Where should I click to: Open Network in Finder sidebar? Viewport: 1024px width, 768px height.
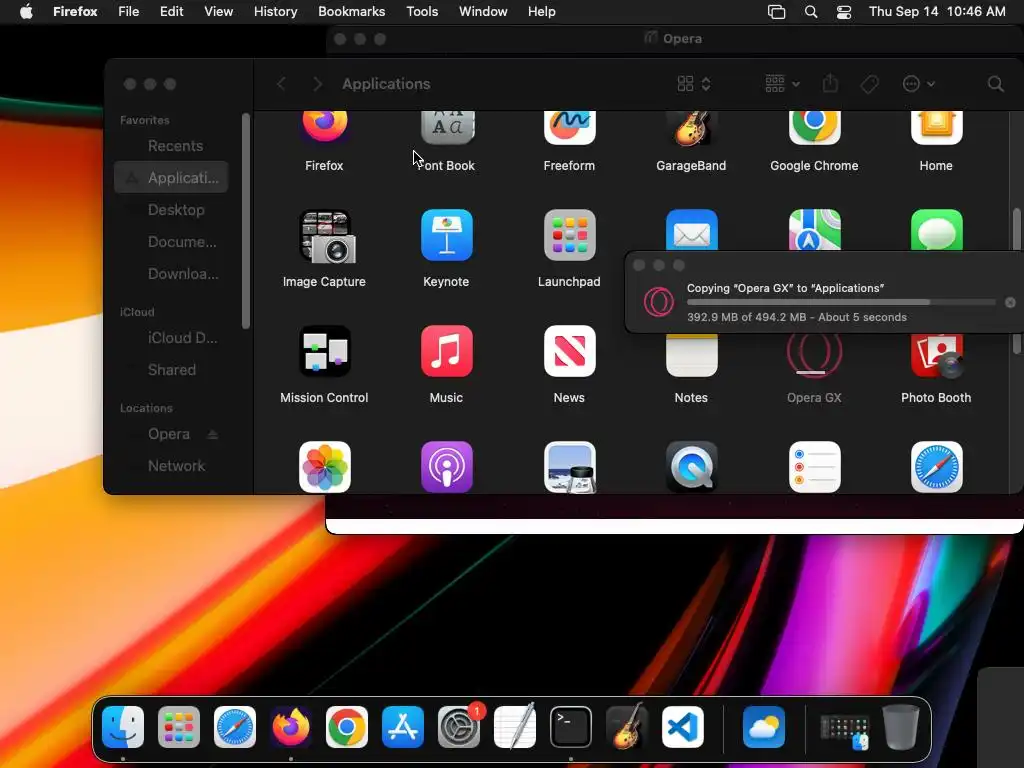(171, 466)
